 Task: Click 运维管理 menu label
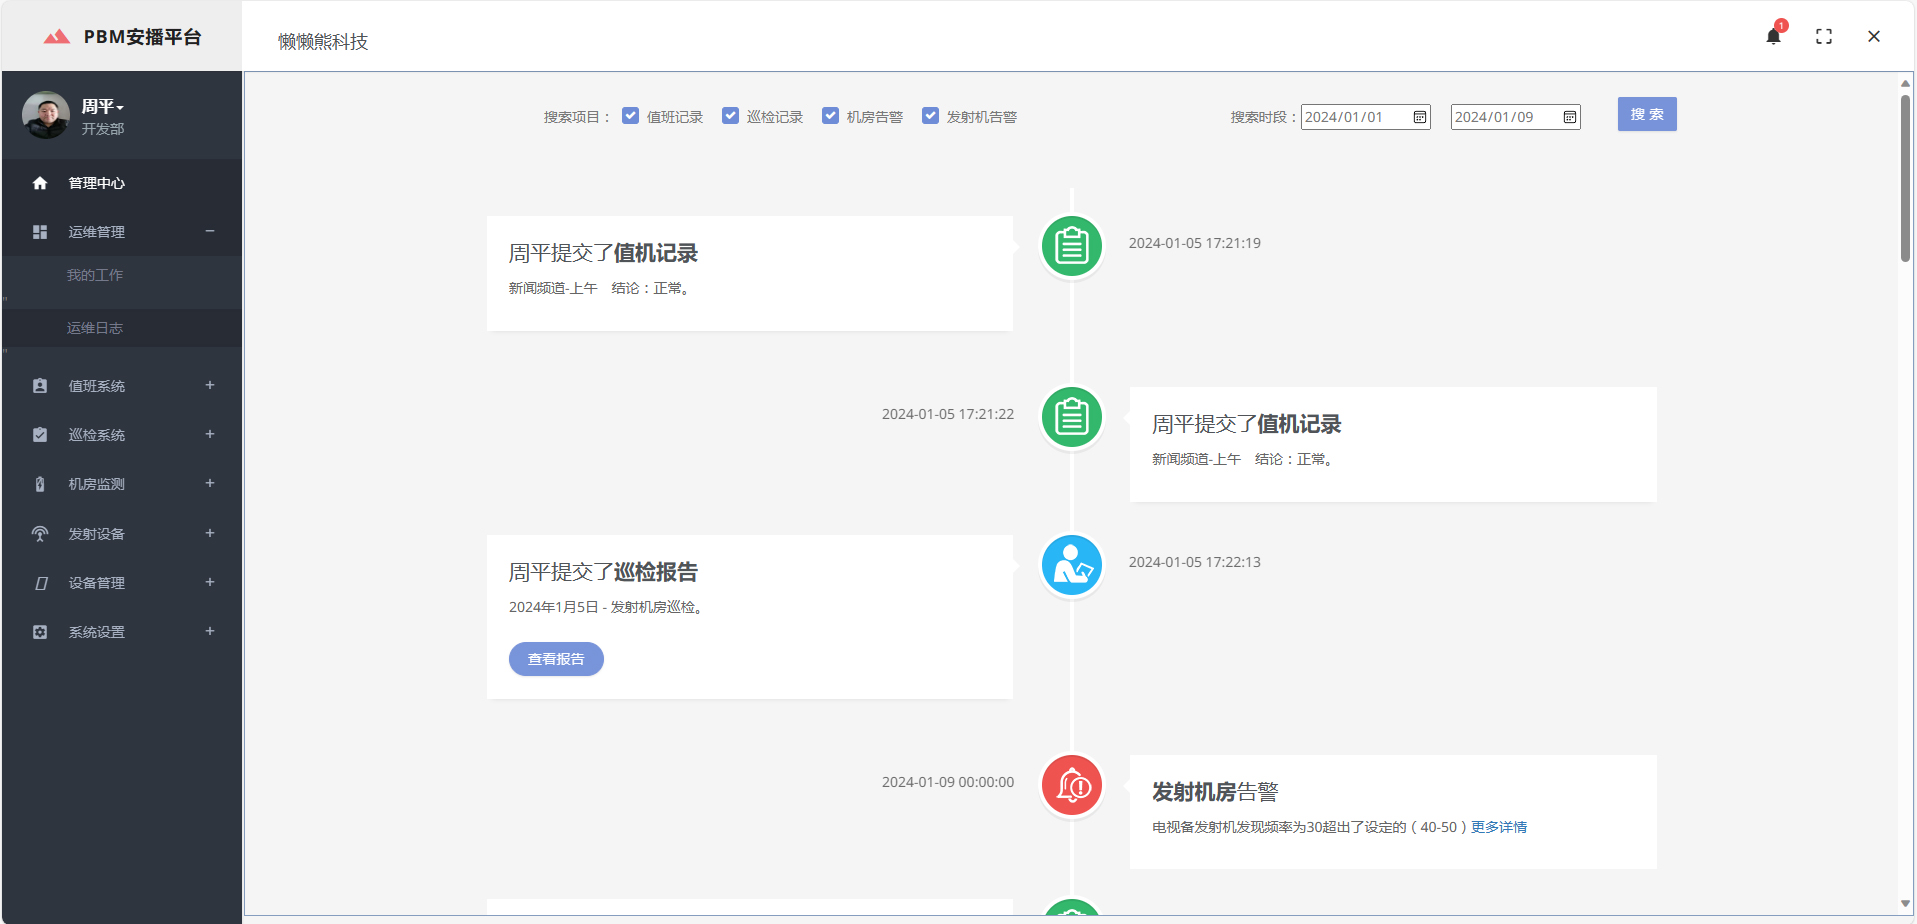click(x=97, y=232)
